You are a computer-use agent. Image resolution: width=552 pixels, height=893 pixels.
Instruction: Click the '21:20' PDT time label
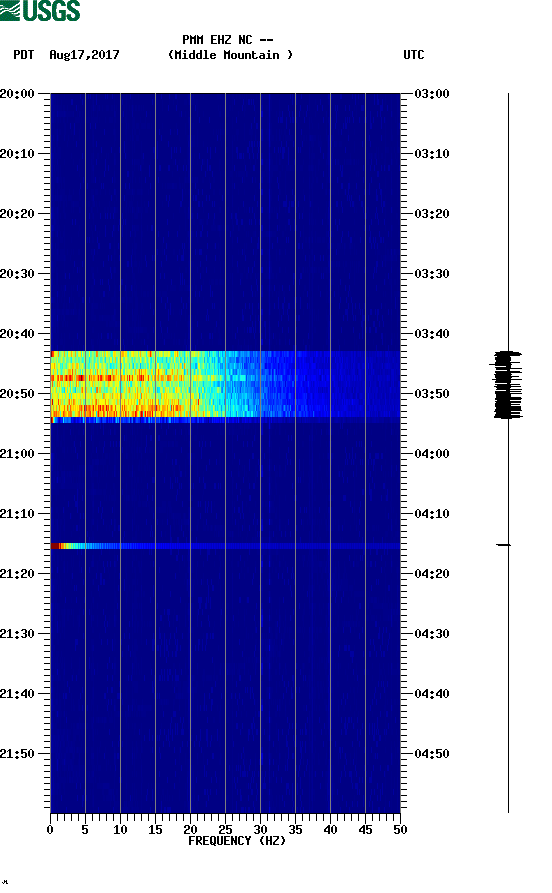coord(17,574)
